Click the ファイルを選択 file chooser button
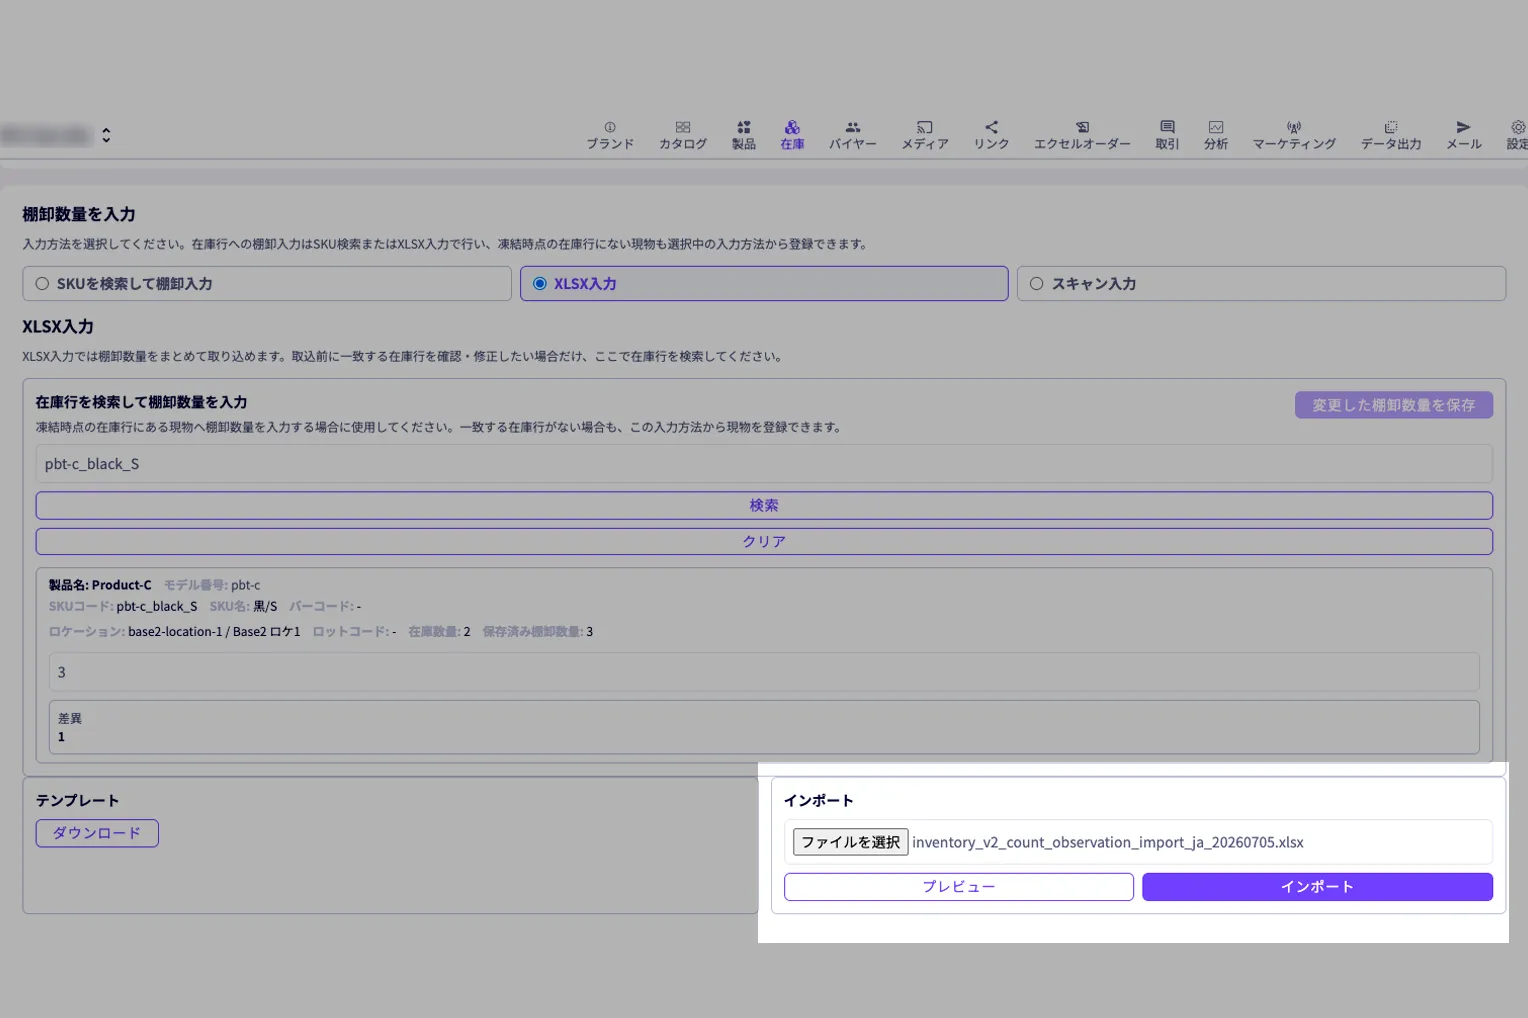 pos(850,842)
